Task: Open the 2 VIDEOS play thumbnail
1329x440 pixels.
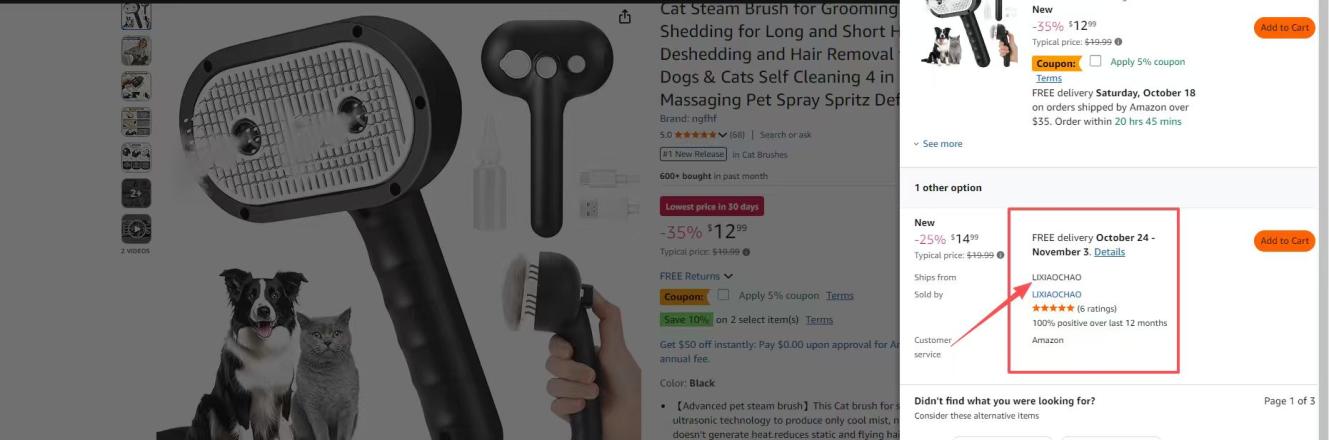Action: (136, 228)
